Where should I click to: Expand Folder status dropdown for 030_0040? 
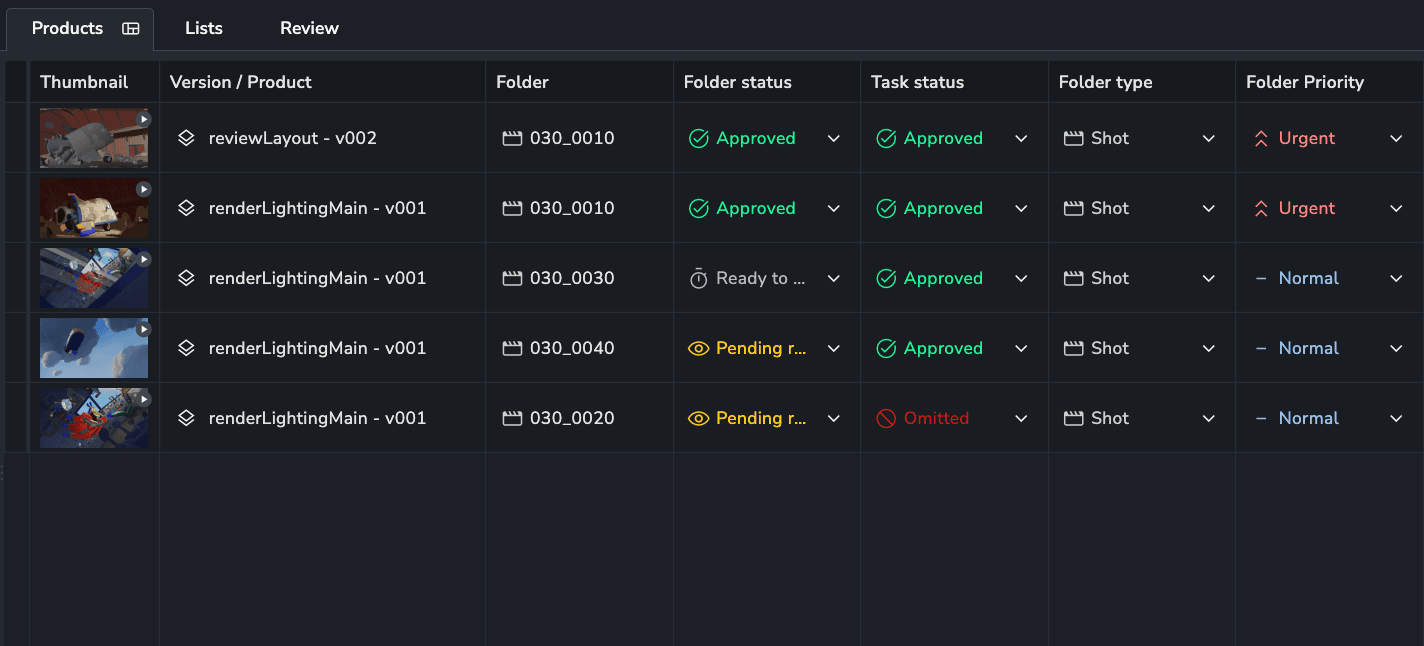pos(834,348)
